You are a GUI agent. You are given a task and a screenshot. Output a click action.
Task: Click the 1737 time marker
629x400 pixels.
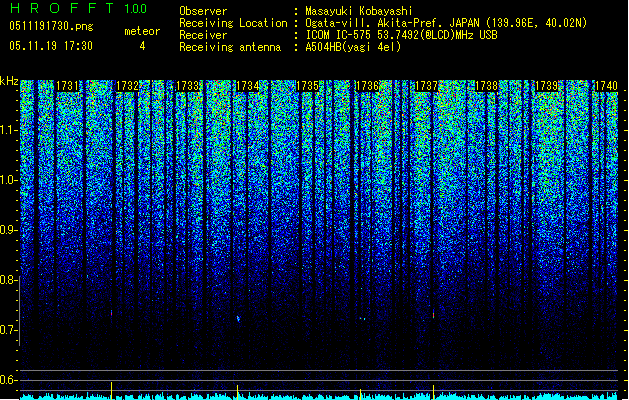click(x=426, y=86)
